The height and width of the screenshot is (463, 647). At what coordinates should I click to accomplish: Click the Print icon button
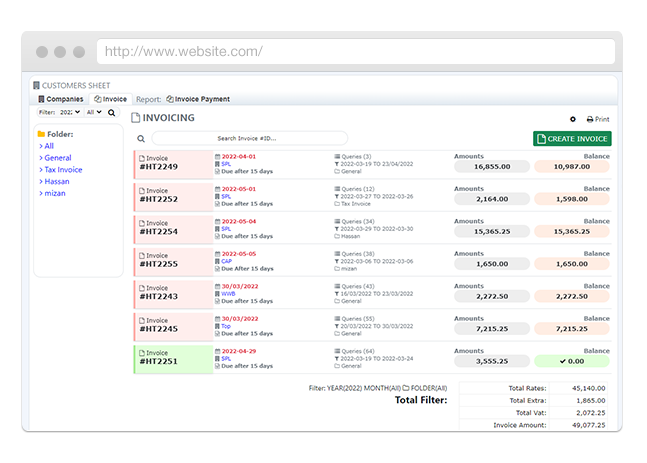597,119
